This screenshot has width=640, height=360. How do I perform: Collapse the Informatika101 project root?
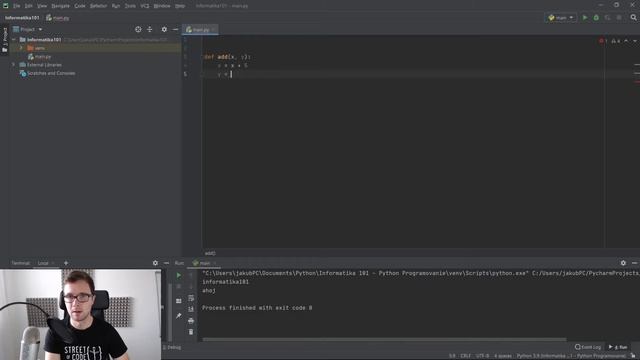click(14, 40)
